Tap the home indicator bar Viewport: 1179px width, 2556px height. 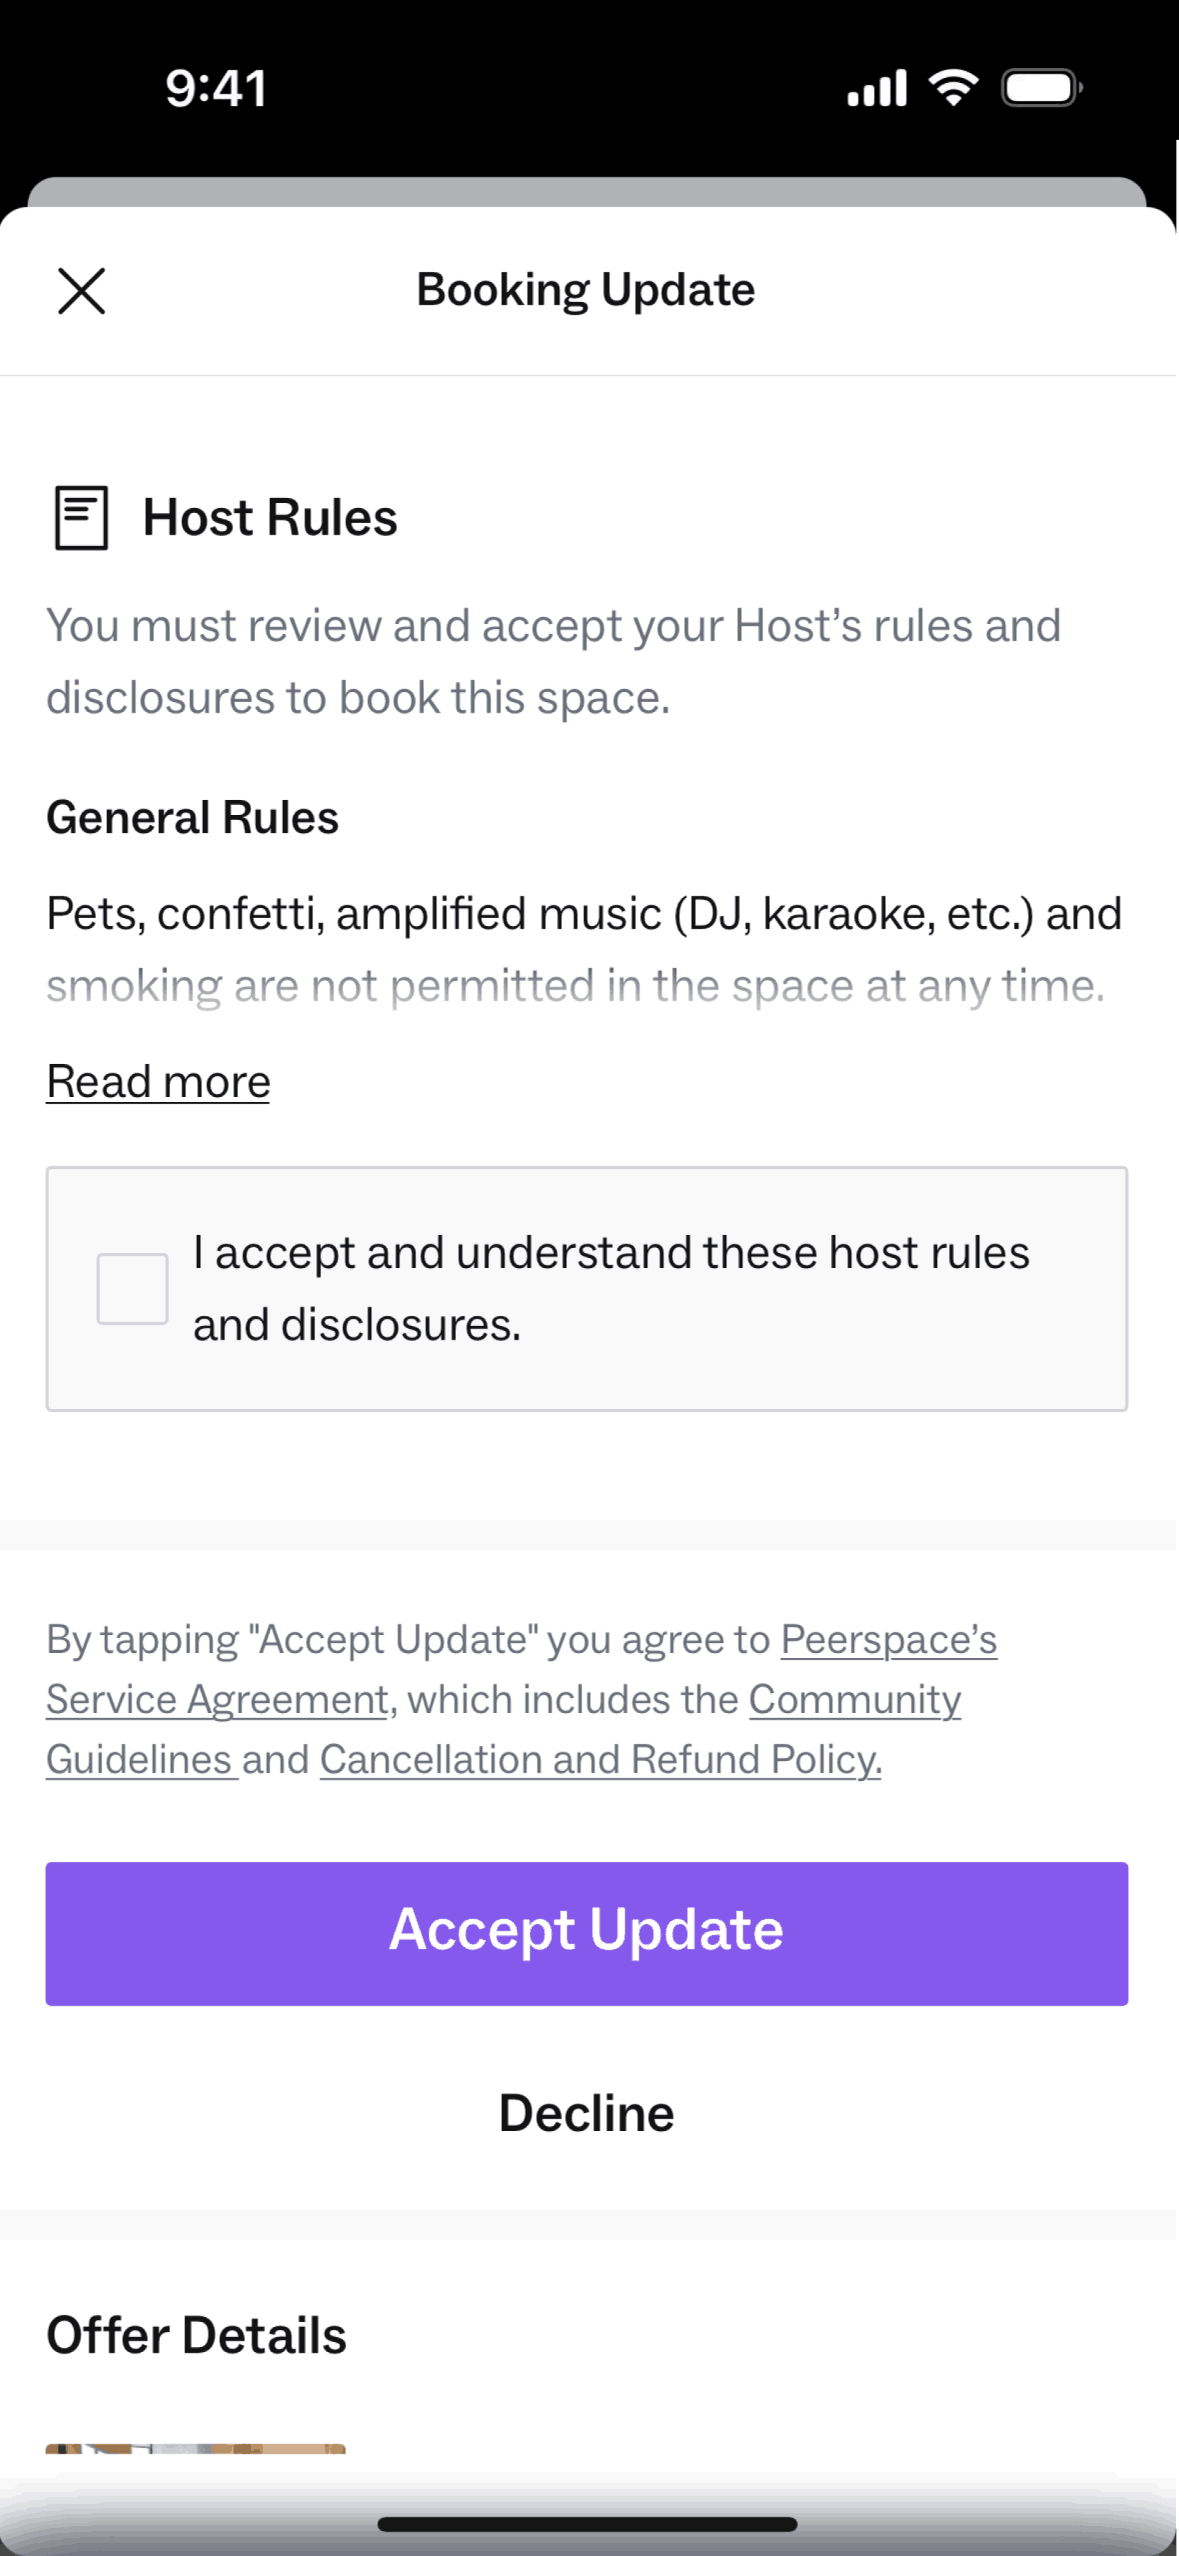click(x=587, y=2524)
